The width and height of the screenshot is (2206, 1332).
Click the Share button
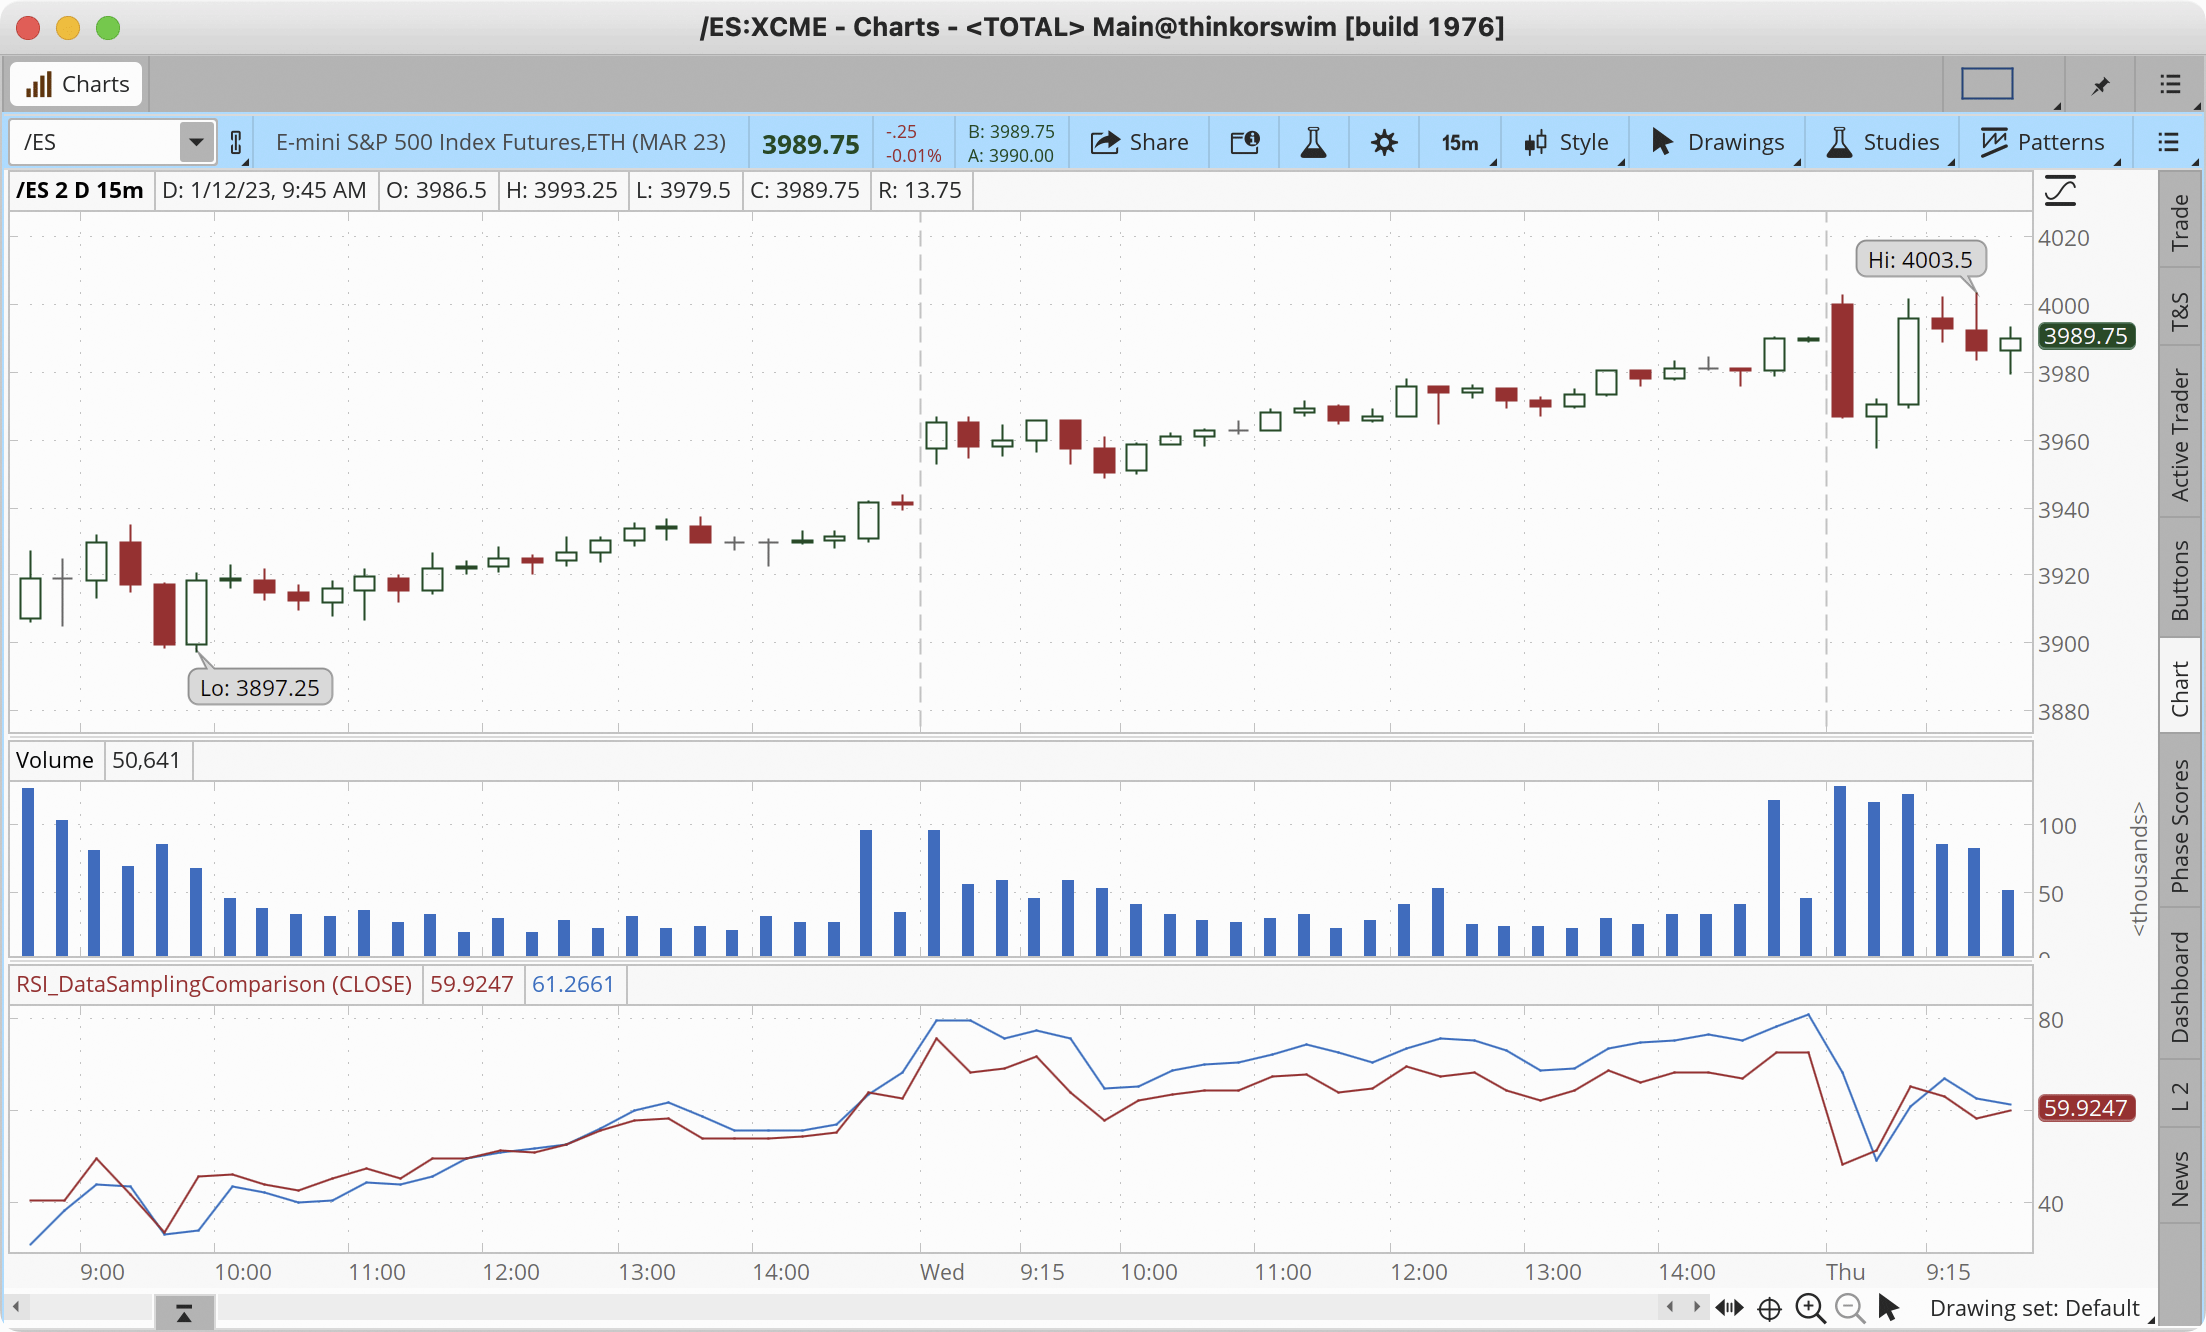(1139, 142)
